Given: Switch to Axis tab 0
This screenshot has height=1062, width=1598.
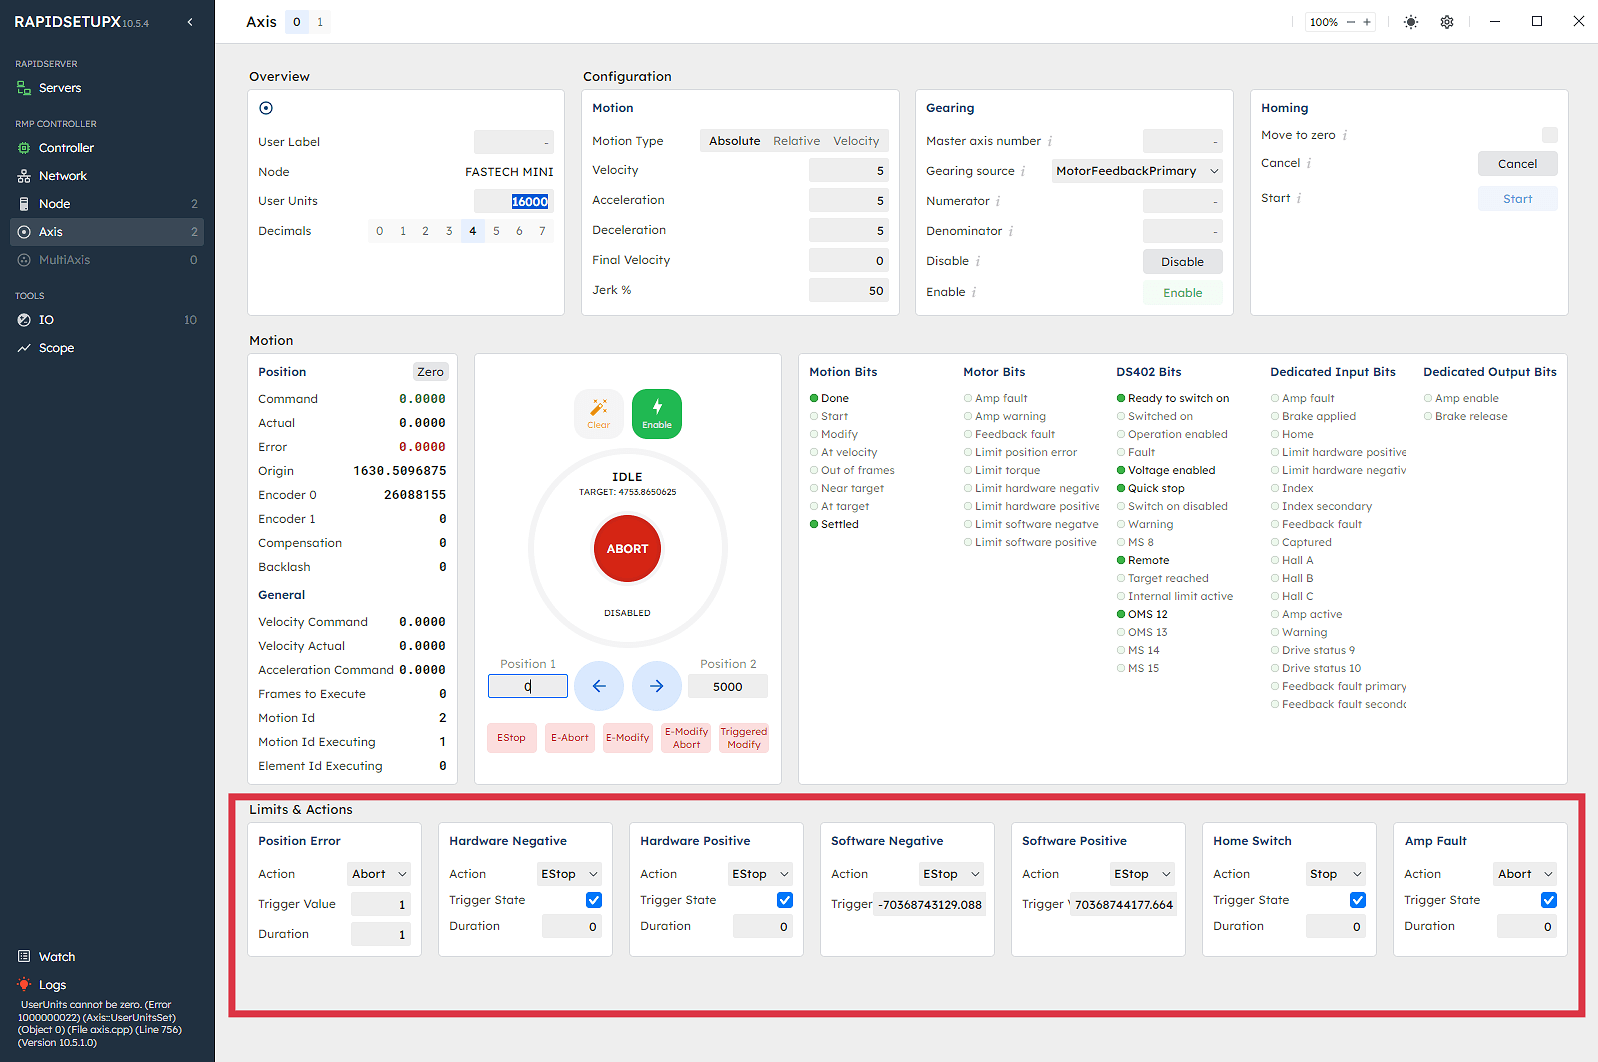Looking at the screenshot, I should point(297,22).
